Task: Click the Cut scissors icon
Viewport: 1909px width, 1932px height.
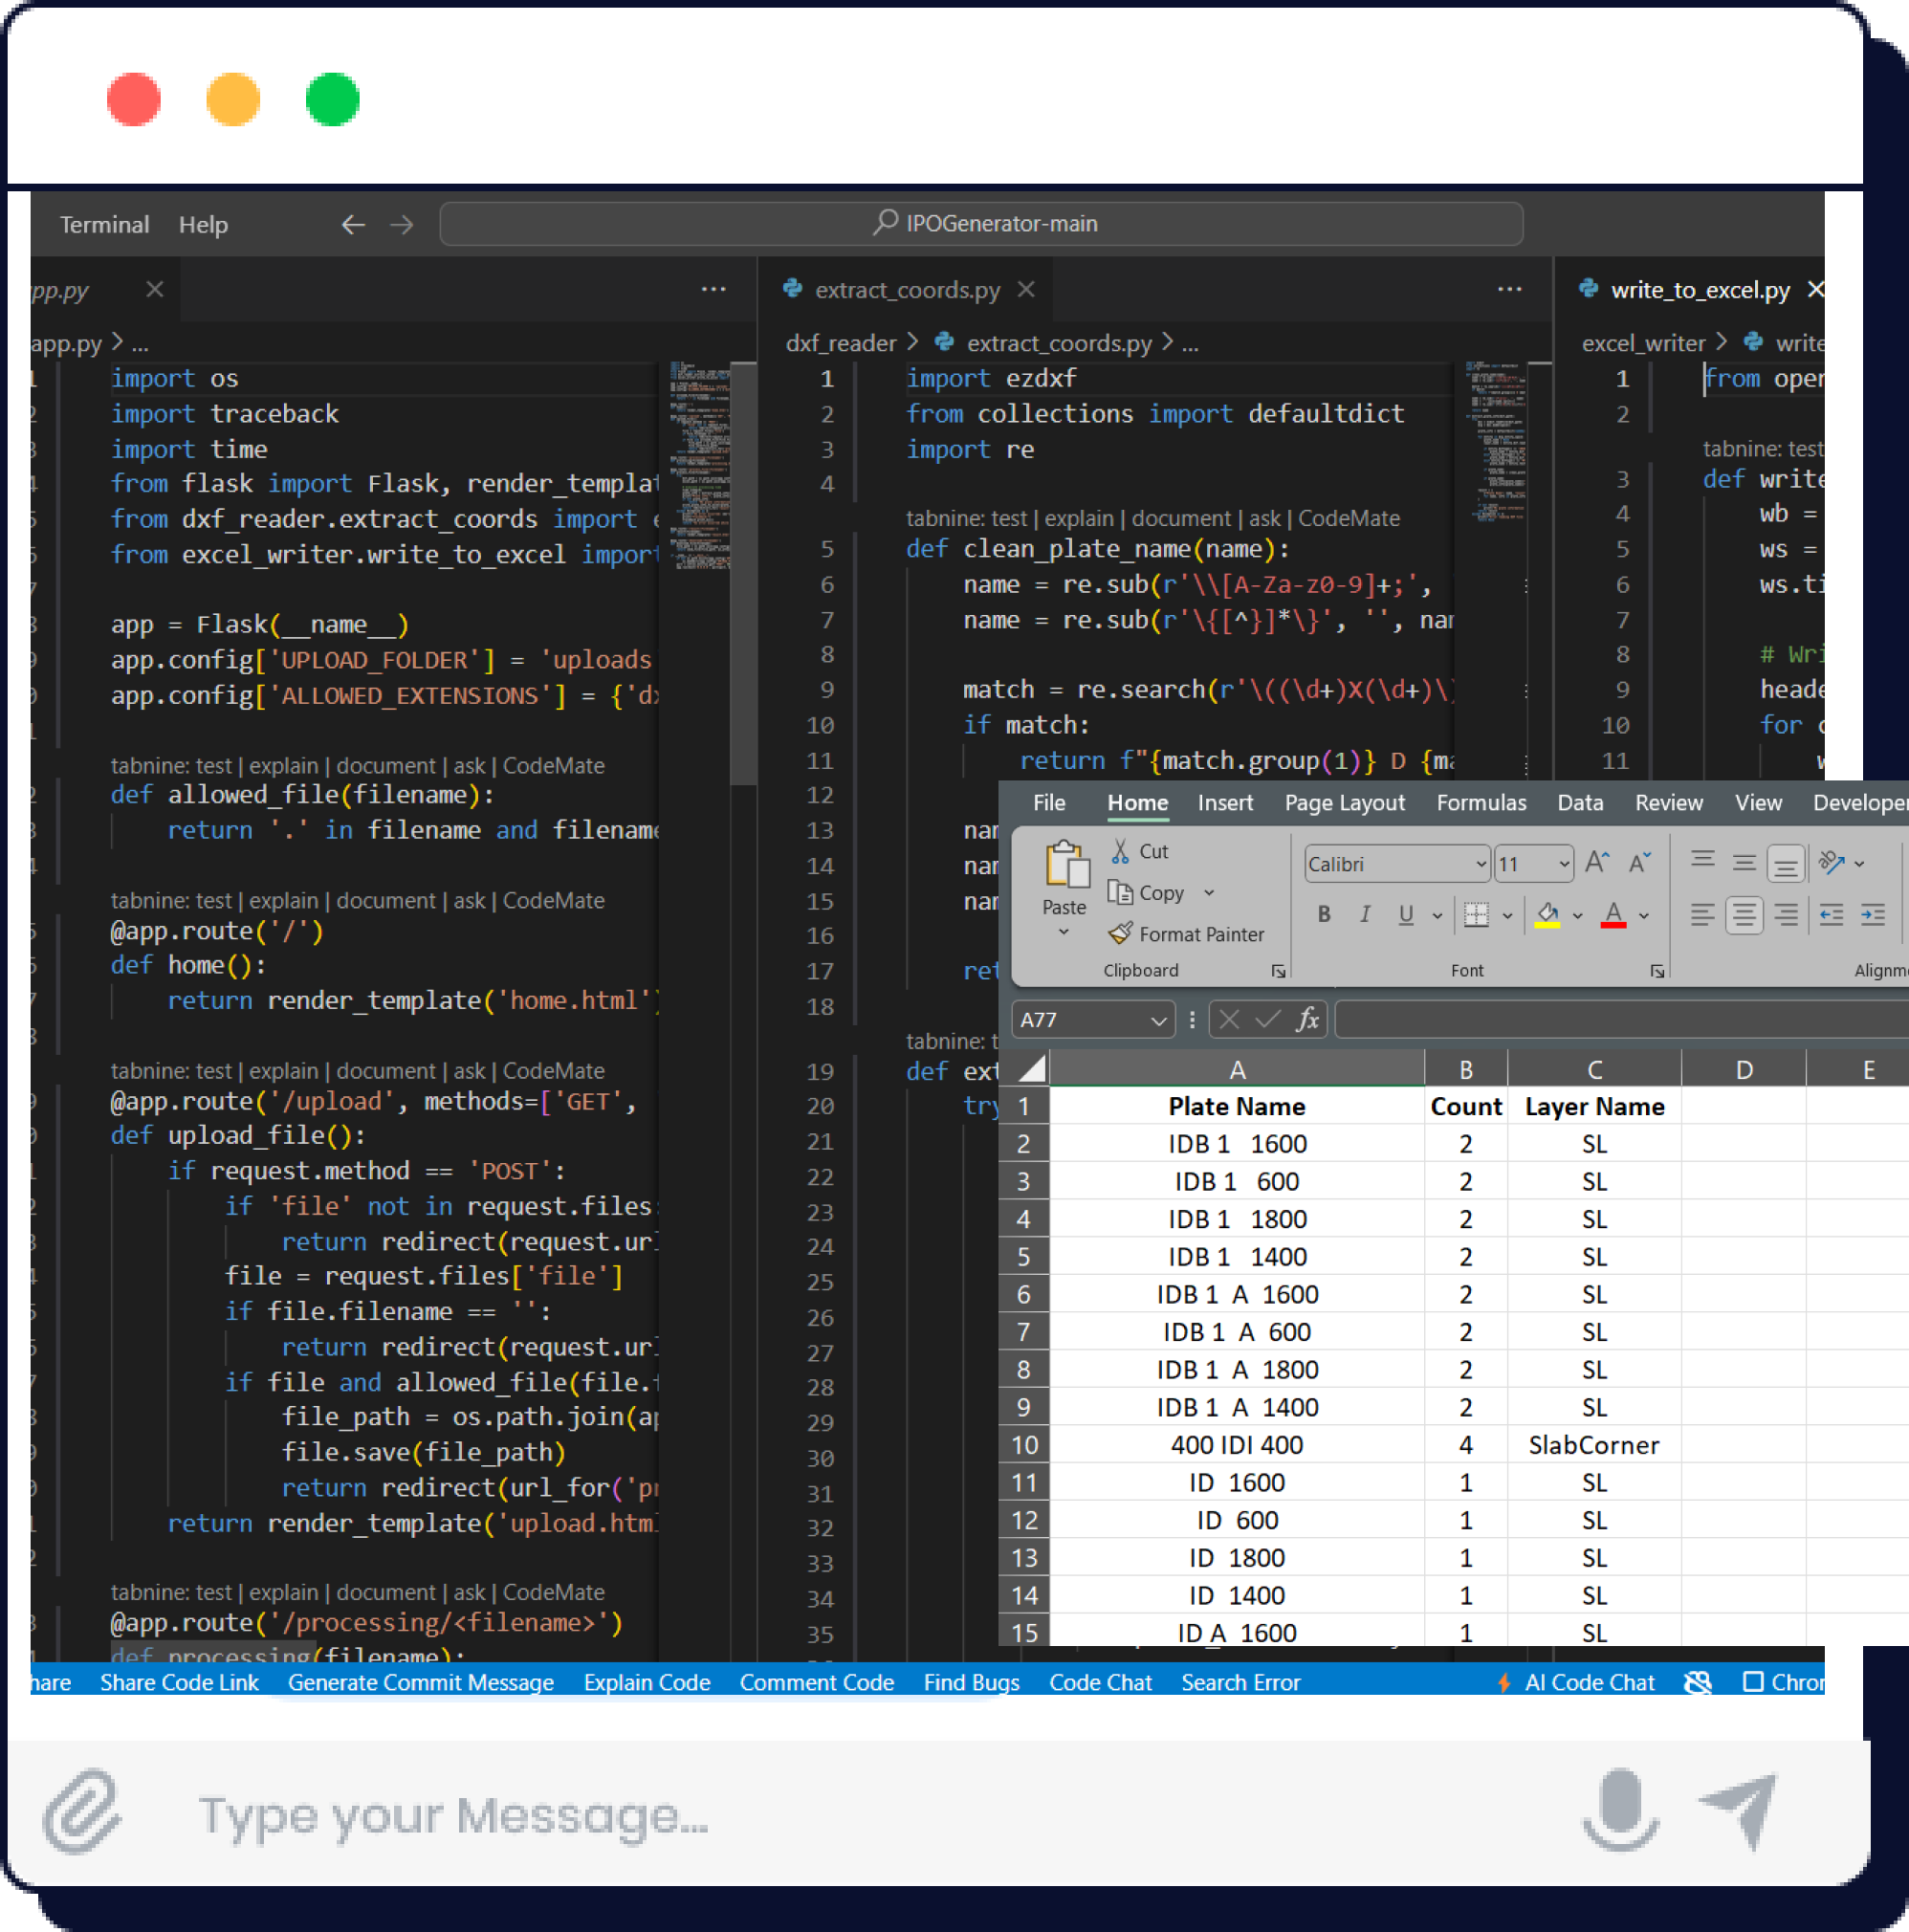Action: 1120,851
